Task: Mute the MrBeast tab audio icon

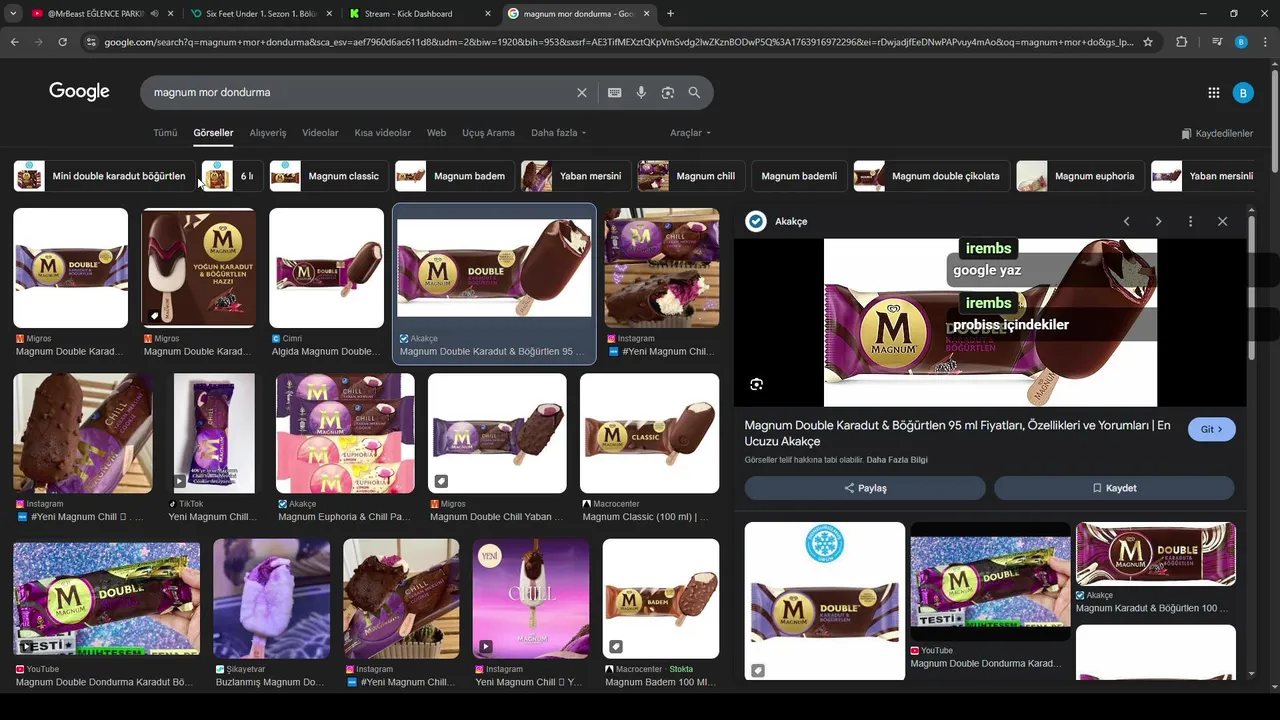Action: pos(154,14)
